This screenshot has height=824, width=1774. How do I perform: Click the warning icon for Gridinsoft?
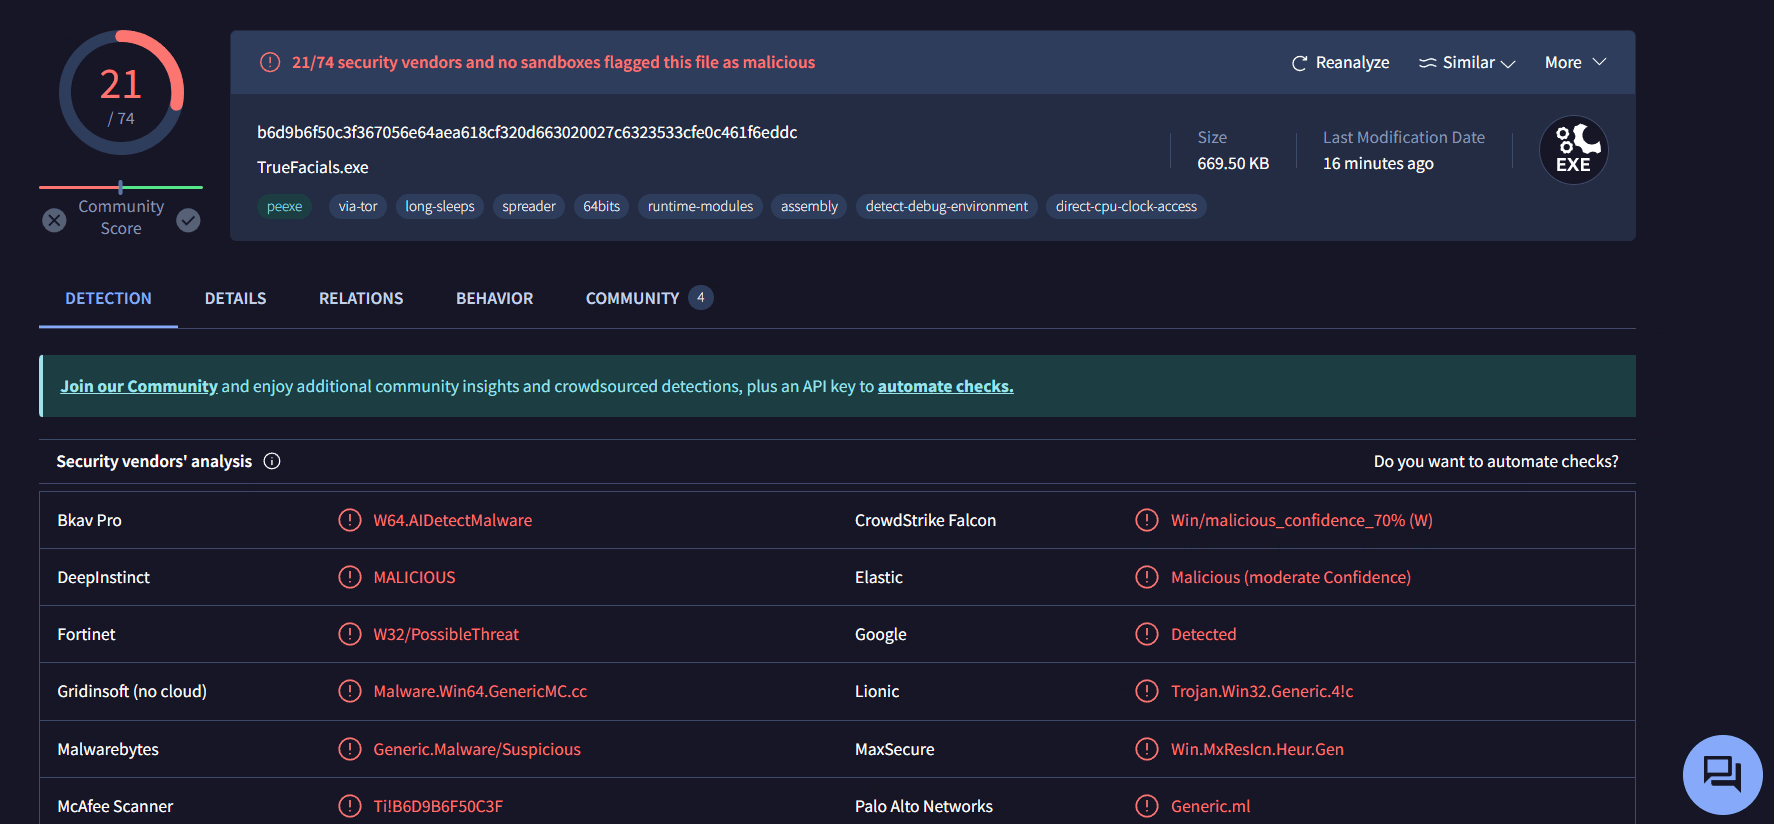click(349, 691)
